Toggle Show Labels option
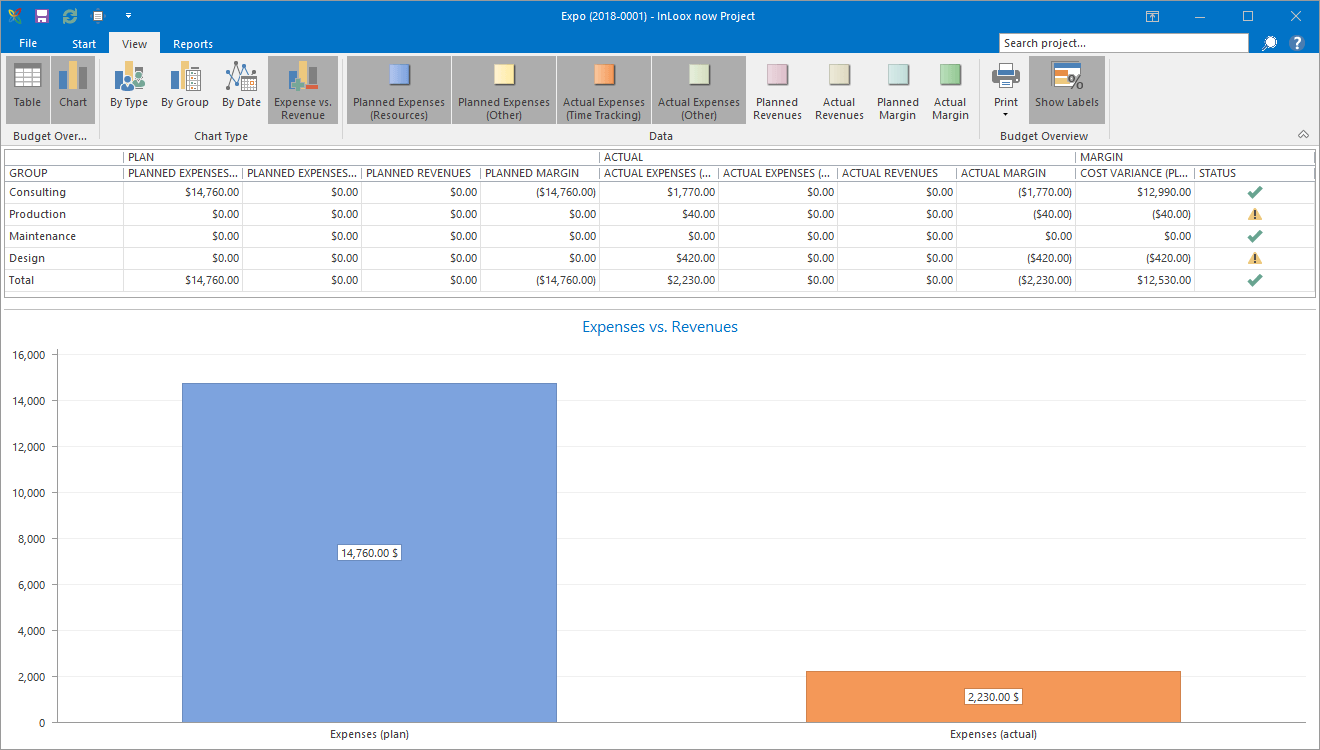 click(1067, 89)
